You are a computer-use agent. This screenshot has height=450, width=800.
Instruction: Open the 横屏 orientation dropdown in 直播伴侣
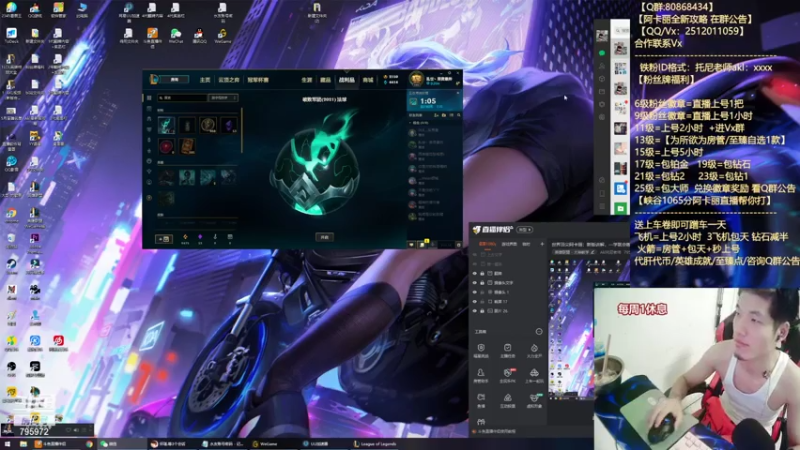(525, 230)
